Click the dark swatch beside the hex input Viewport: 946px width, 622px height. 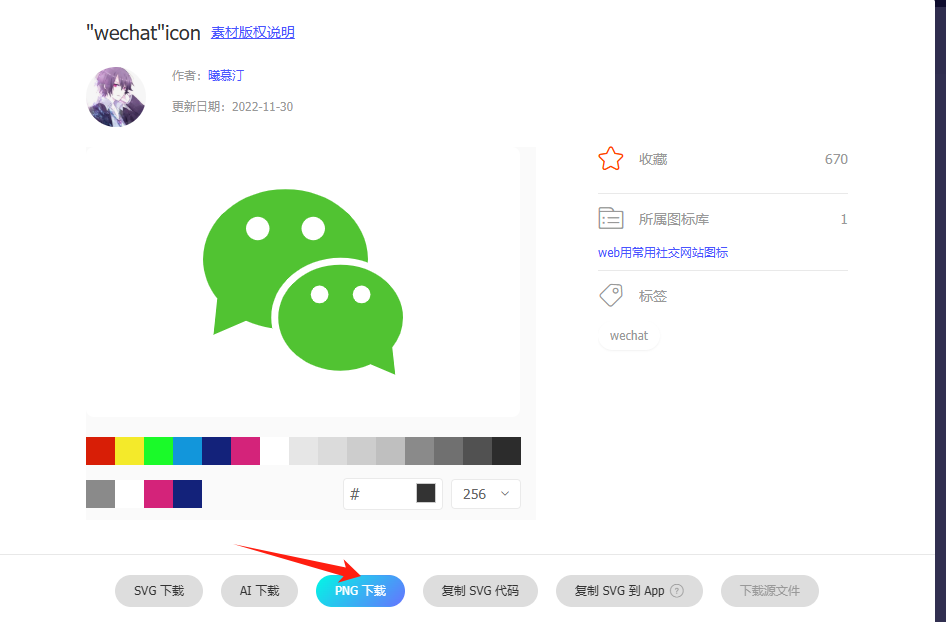click(426, 493)
